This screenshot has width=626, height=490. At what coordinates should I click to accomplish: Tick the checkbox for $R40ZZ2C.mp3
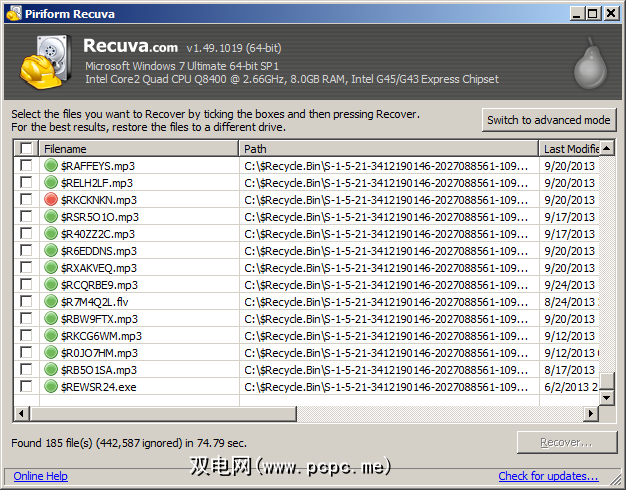26,233
